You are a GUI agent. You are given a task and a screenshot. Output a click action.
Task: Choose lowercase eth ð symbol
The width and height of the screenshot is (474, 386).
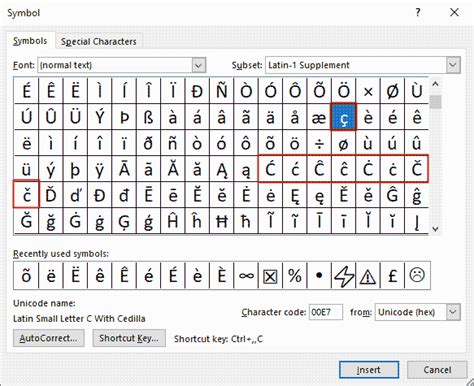point(149,143)
